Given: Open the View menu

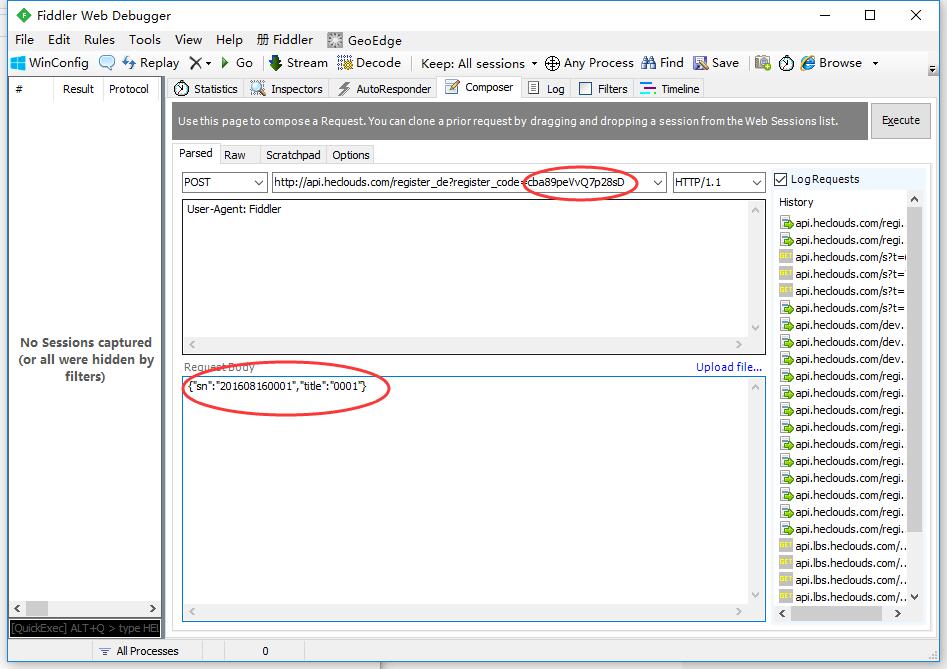Looking at the screenshot, I should [188, 40].
